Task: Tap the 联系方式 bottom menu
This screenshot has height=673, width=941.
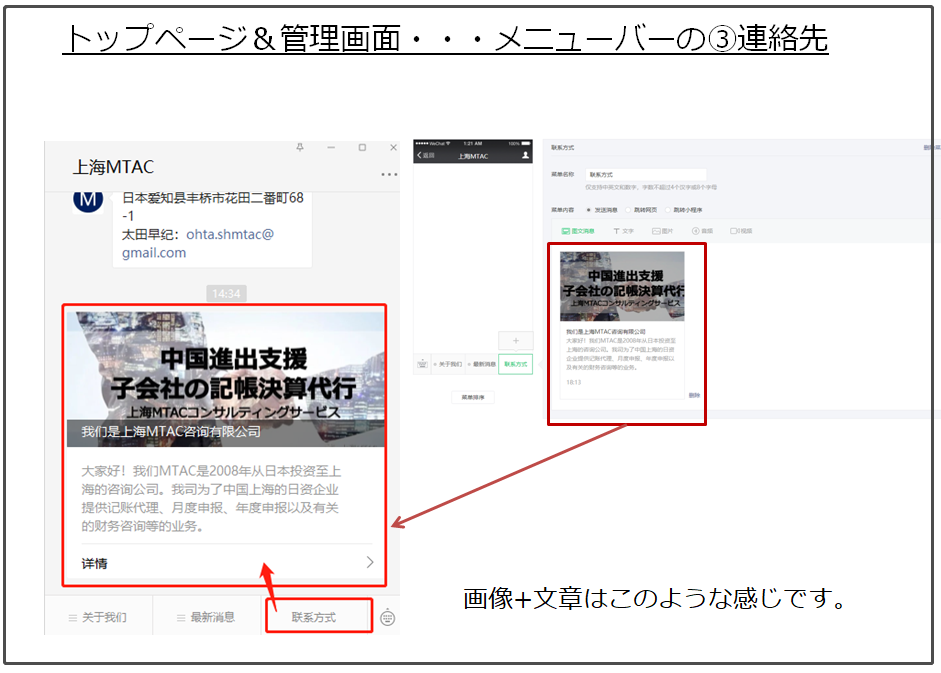Action: pyautogui.click(x=314, y=617)
